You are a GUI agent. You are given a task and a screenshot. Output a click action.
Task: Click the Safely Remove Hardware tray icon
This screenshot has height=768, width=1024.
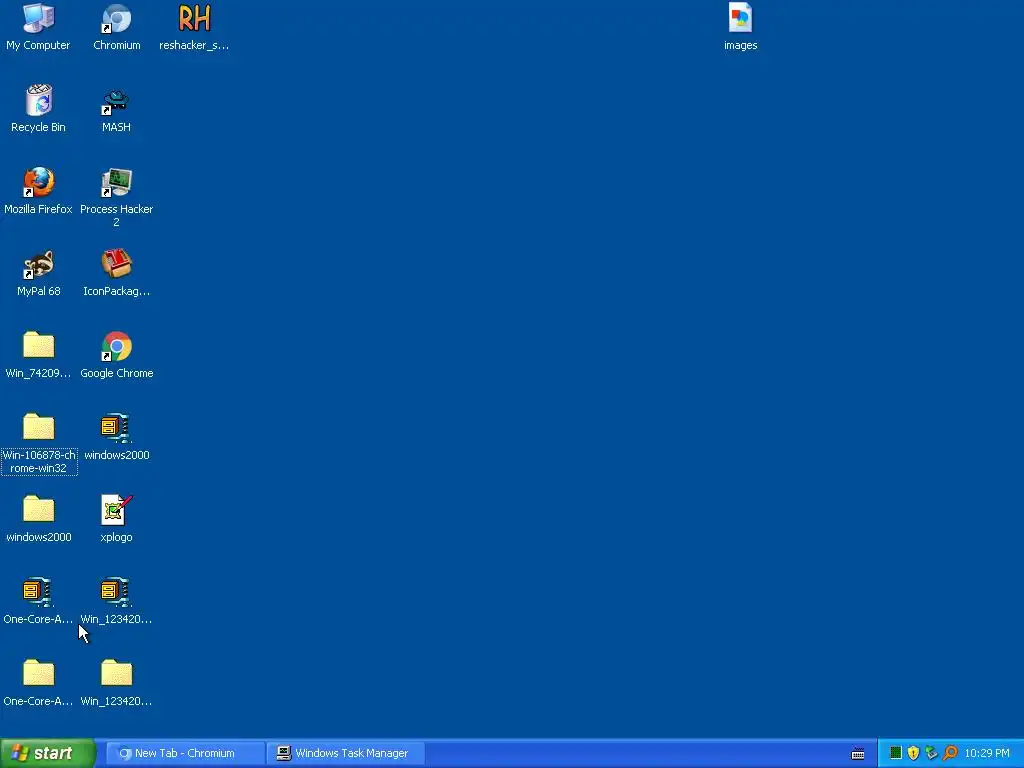point(931,753)
